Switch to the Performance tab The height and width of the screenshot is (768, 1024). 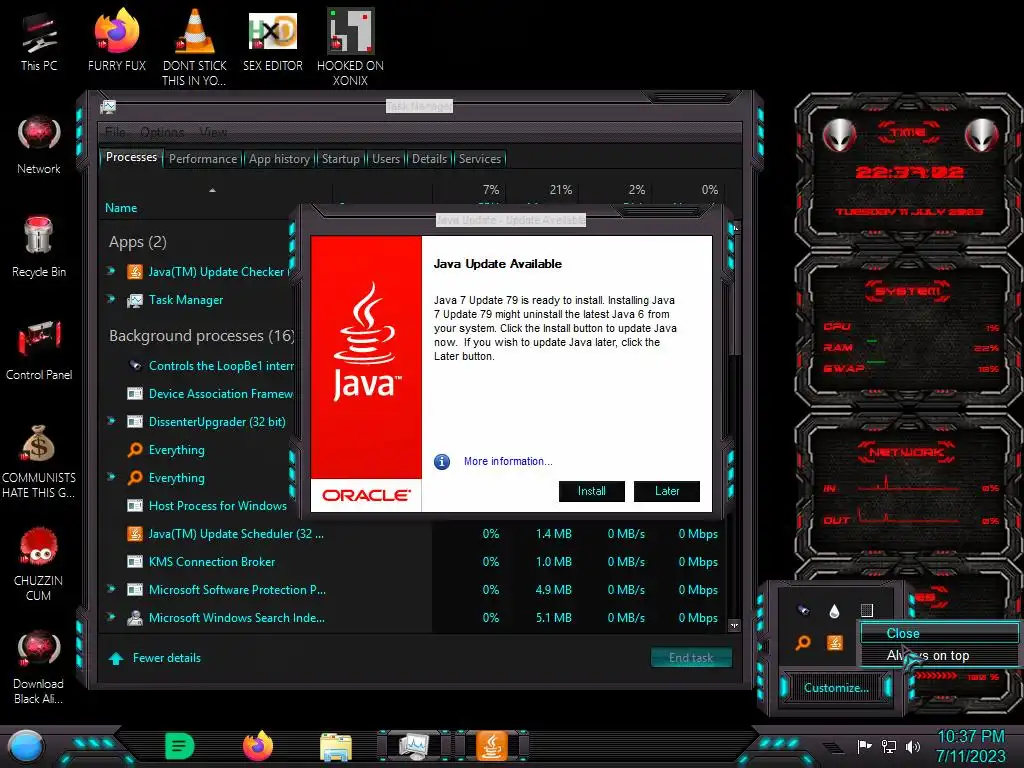coord(203,159)
